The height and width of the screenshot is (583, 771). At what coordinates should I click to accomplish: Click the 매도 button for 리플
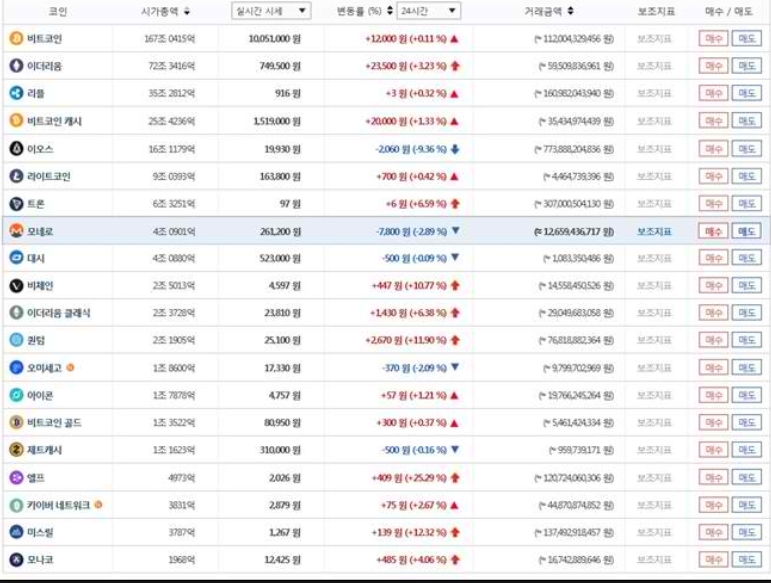(x=746, y=93)
